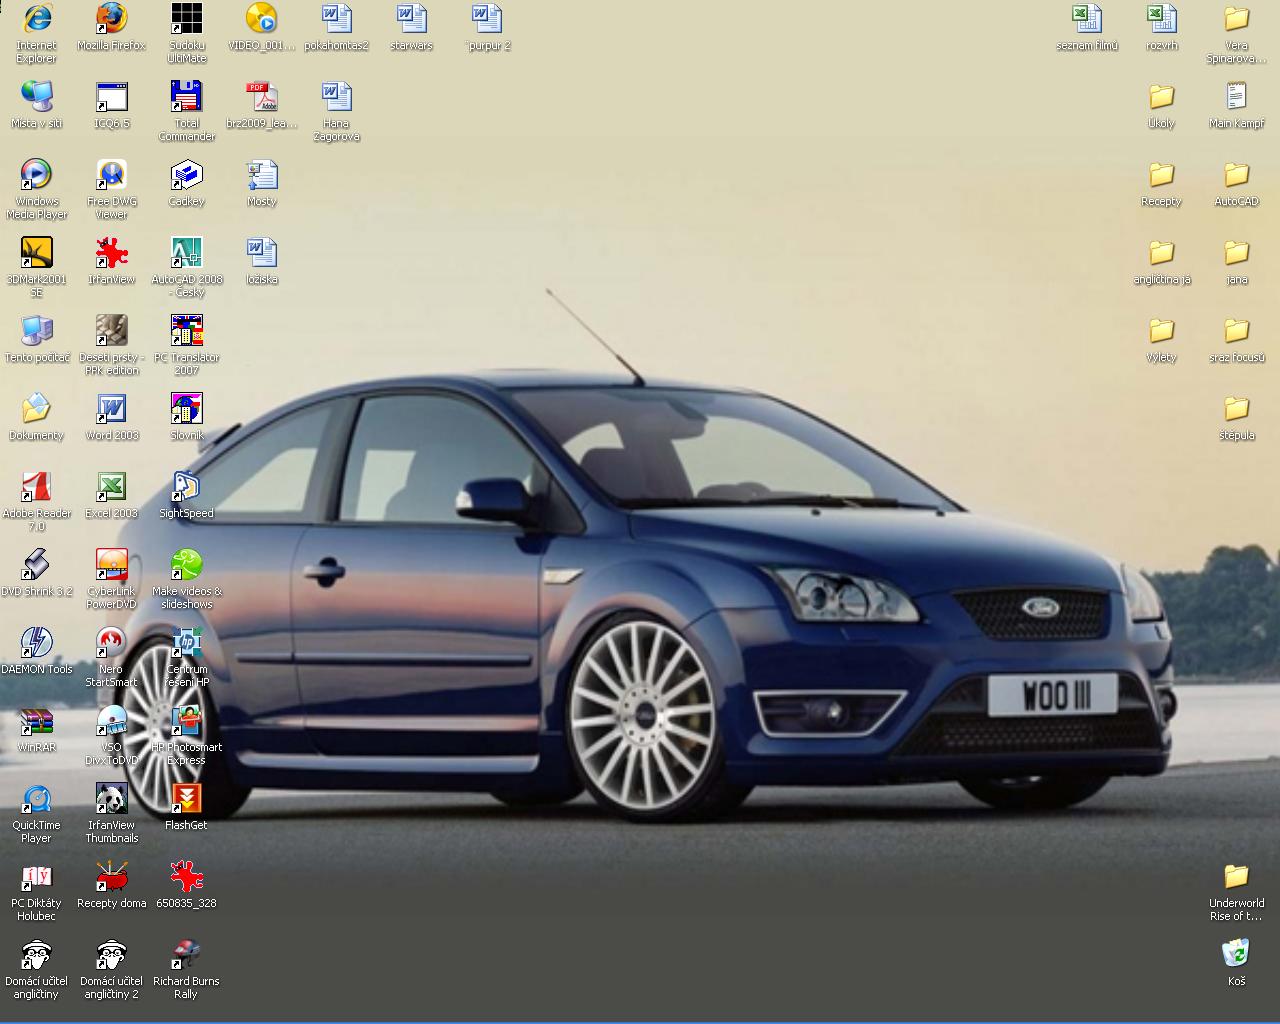
Task: Select the Windows Media Player icon
Action: (37, 175)
